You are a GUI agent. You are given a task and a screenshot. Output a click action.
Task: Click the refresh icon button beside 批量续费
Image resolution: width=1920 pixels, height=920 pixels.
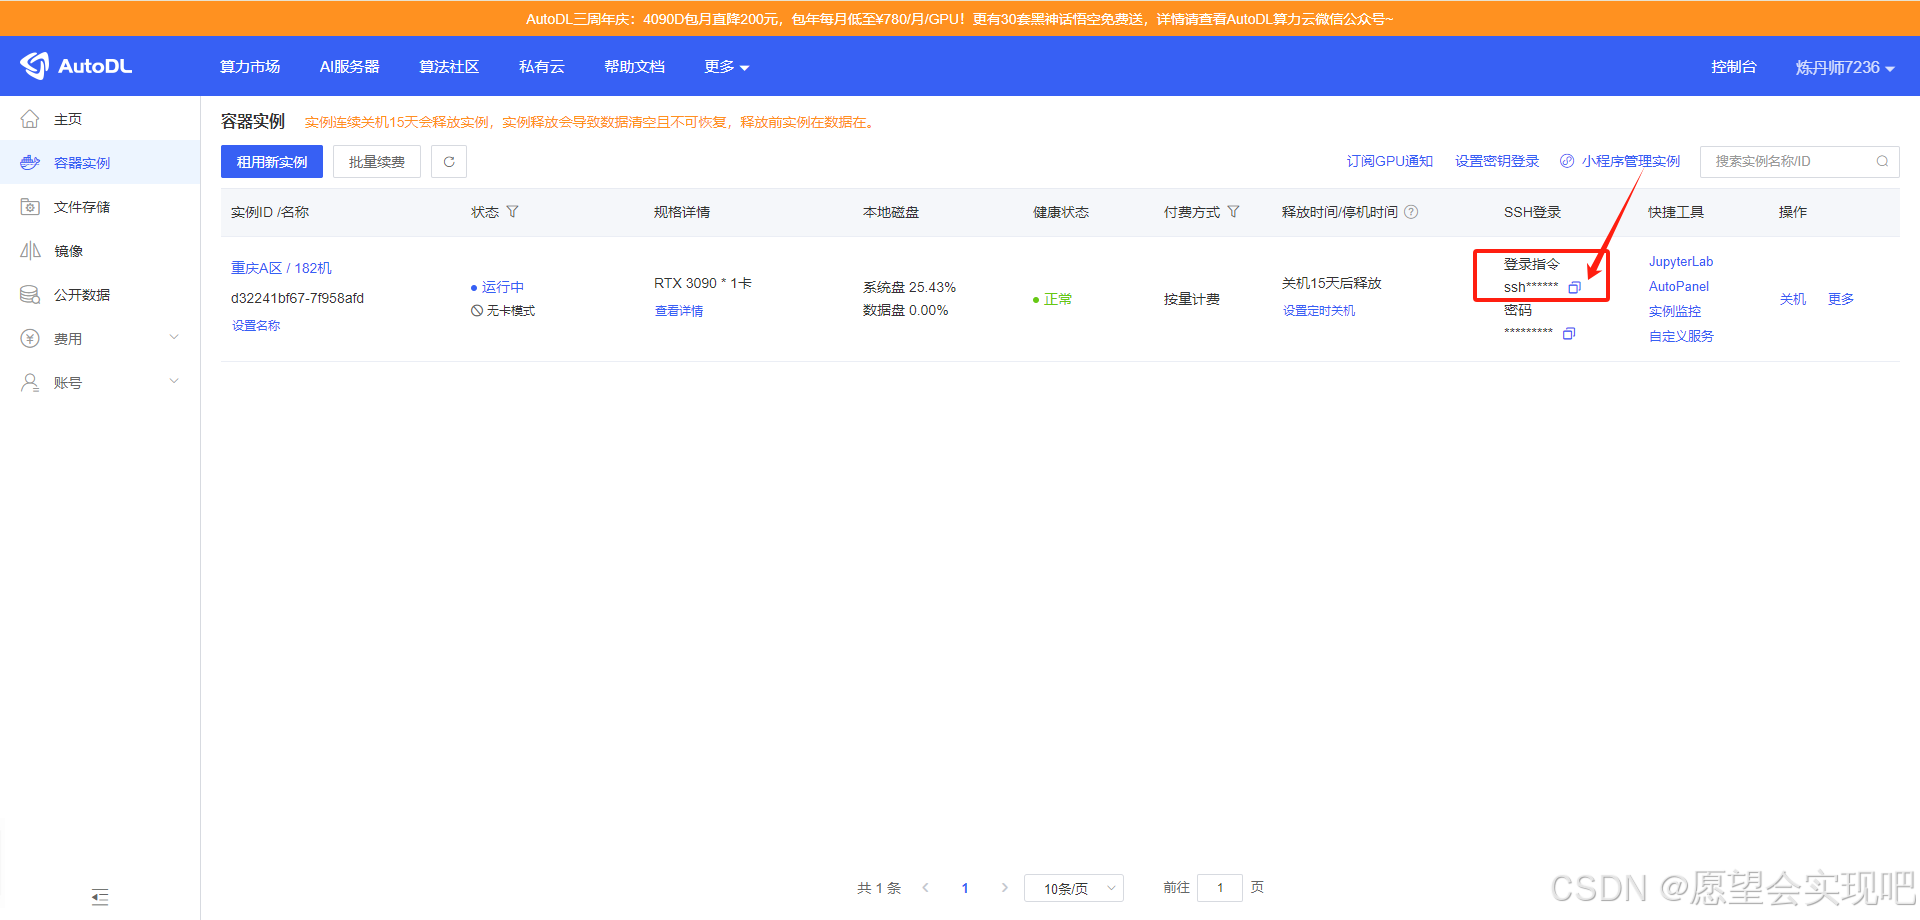pyautogui.click(x=449, y=162)
